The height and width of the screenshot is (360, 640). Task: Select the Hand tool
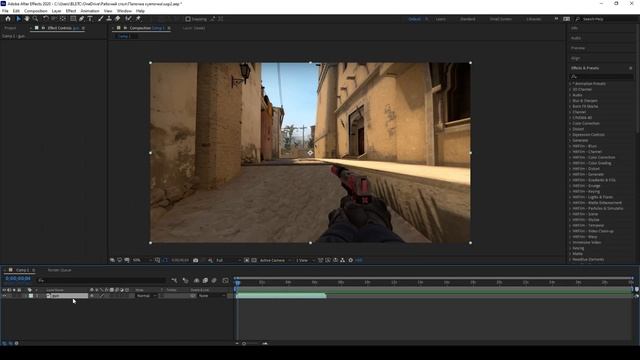27,19
